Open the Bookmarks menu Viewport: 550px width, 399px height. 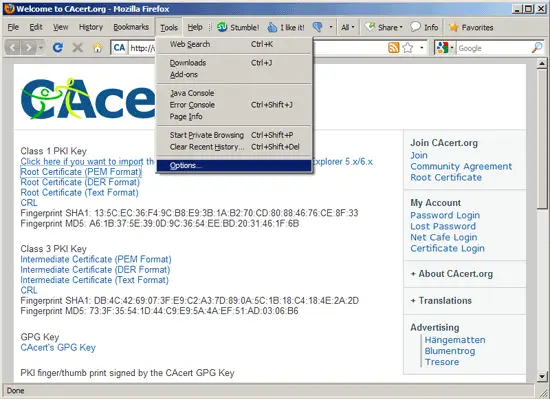131,27
